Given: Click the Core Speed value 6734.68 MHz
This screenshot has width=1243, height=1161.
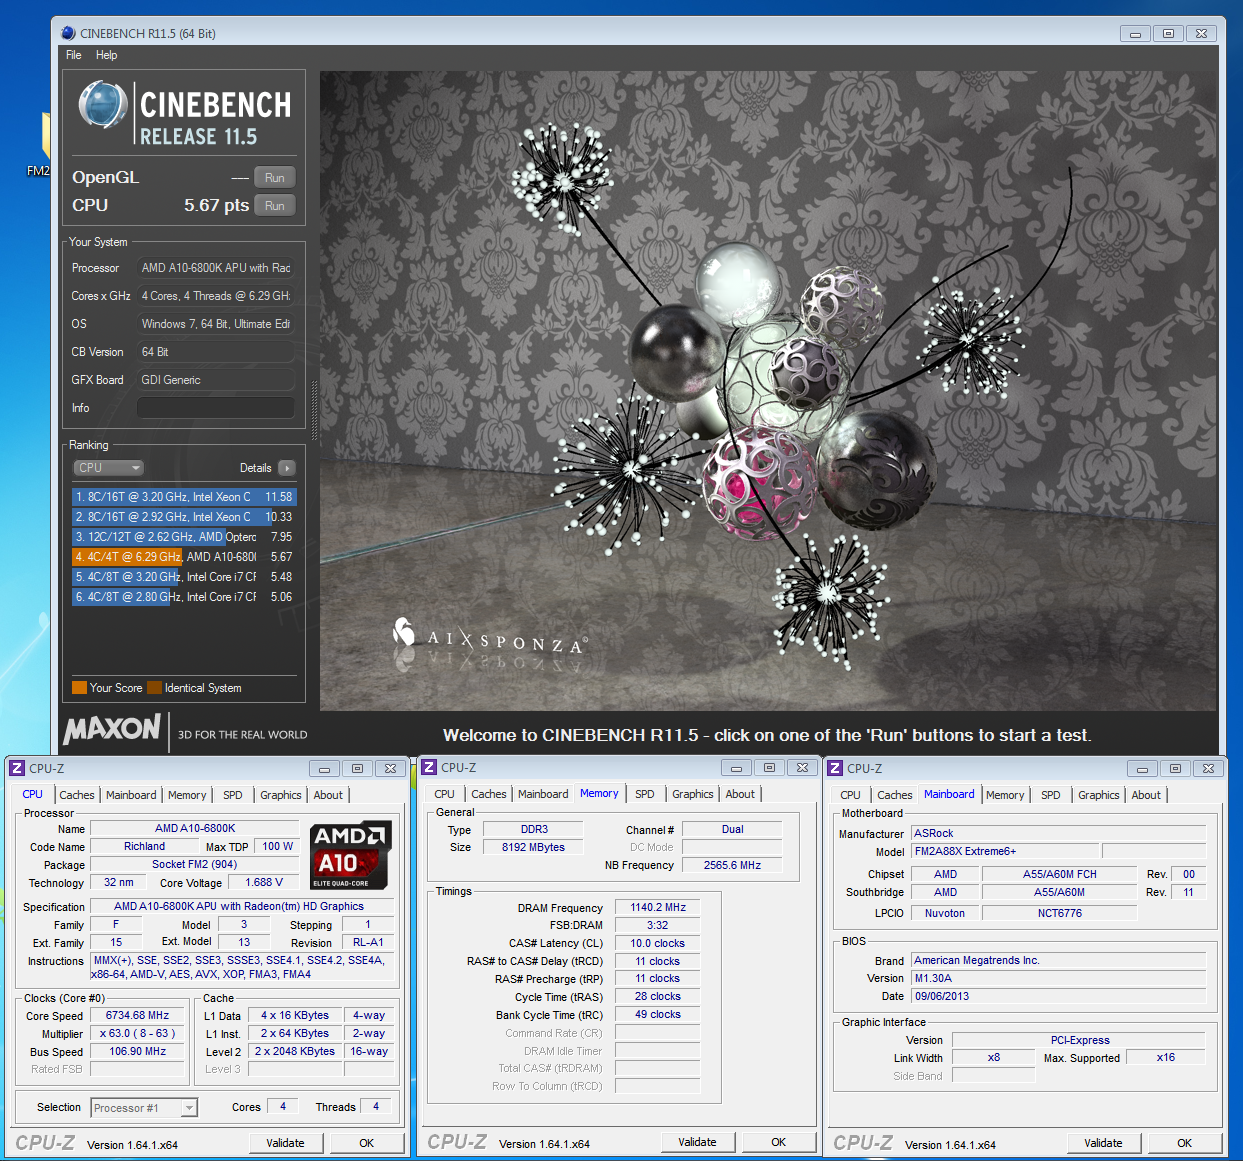Looking at the screenshot, I should click(x=138, y=1015).
